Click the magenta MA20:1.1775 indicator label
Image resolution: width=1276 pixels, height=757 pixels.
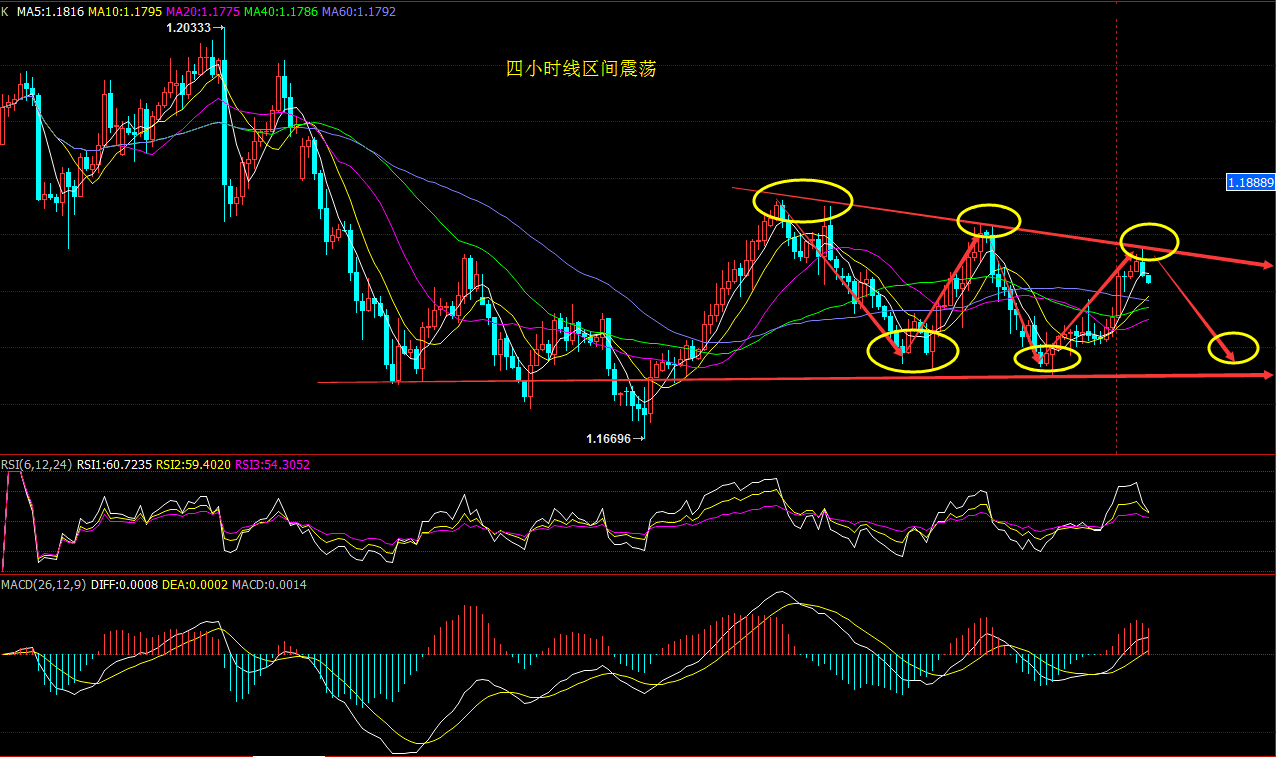tap(203, 12)
